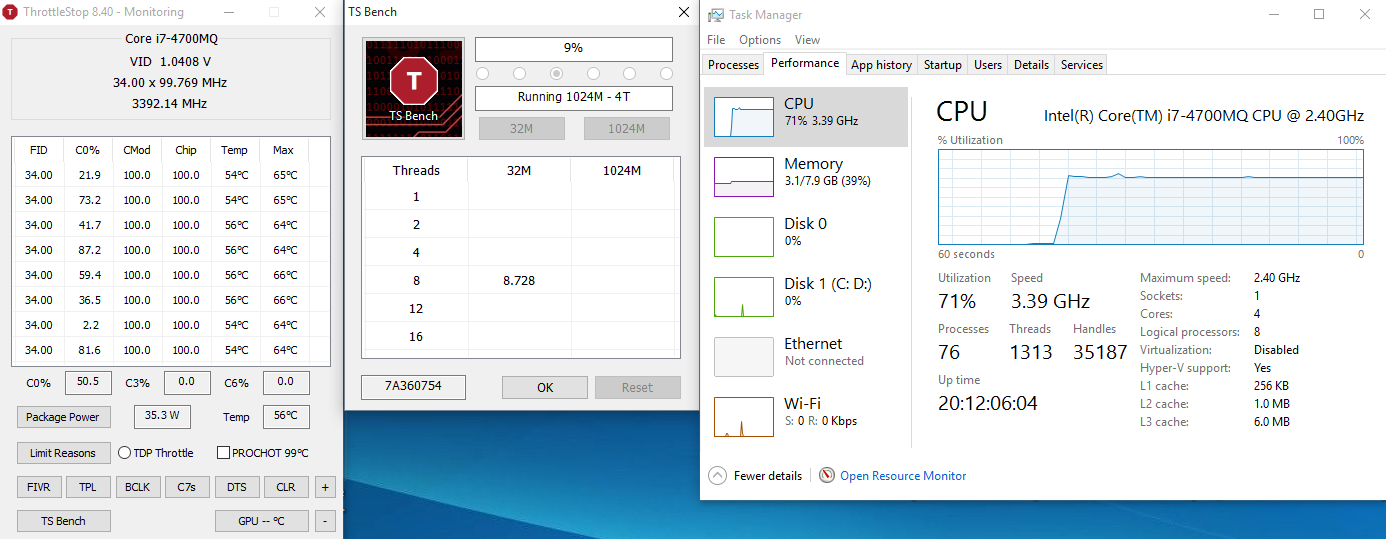Click the C3% value box
The height and width of the screenshot is (539, 1386).
tap(187, 382)
